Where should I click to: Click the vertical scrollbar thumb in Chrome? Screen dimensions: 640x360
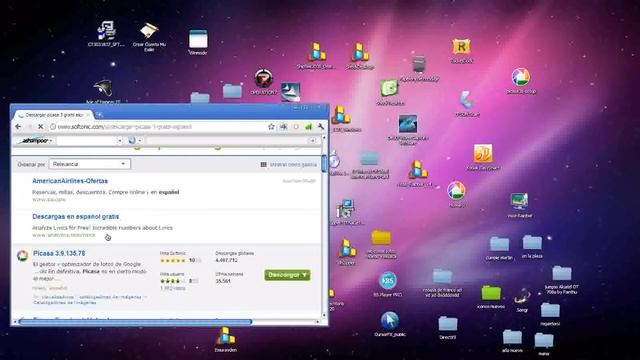pos(324,163)
